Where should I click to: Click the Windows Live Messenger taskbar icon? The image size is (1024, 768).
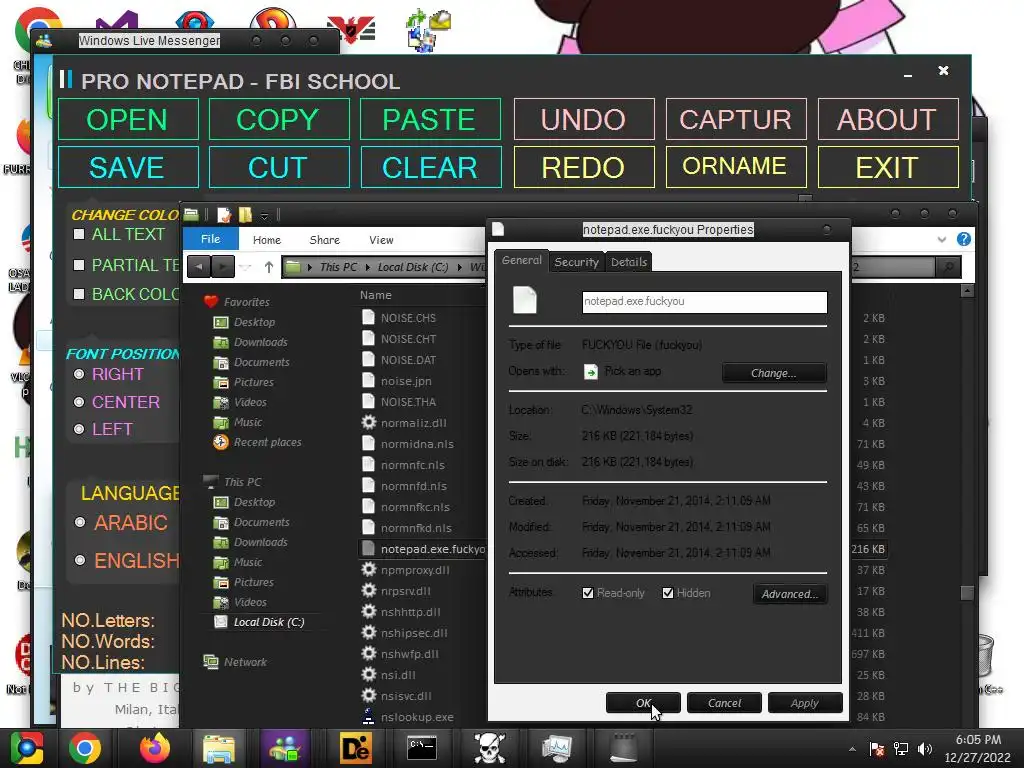click(x=285, y=748)
